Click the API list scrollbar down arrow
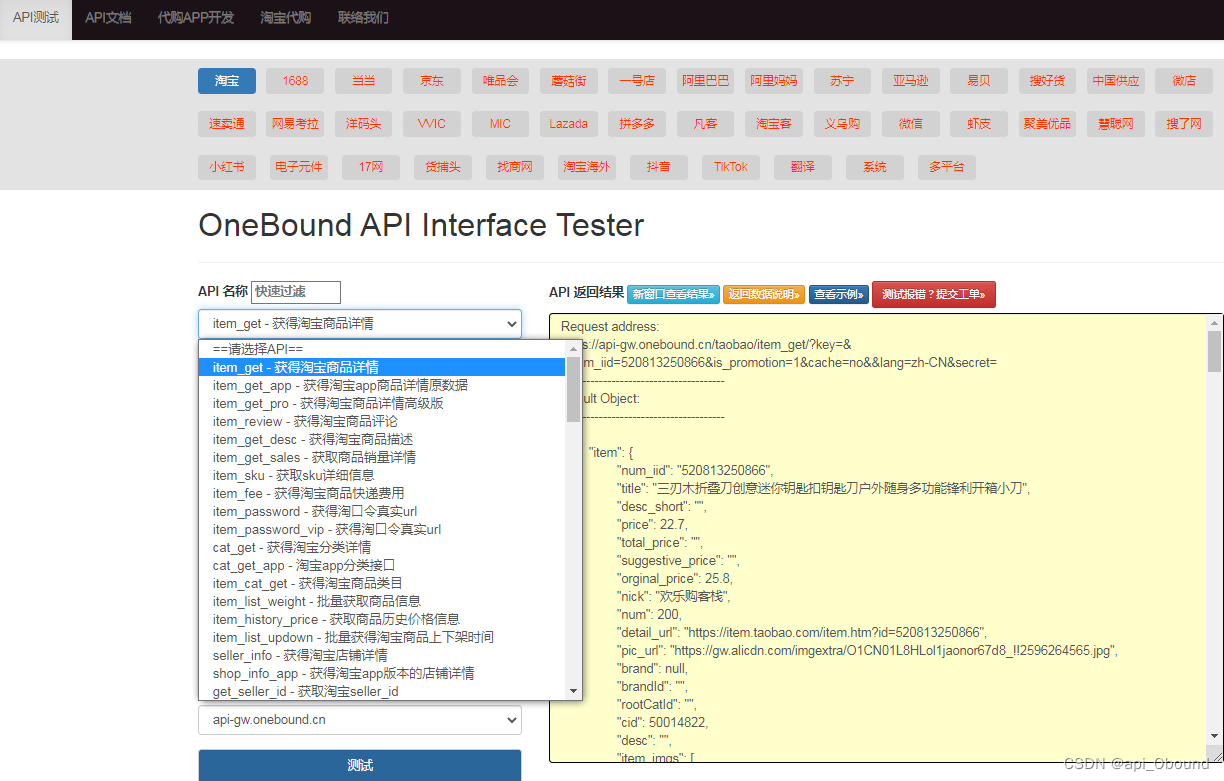Viewport: 1224px width, 781px height. click(574, 691)
